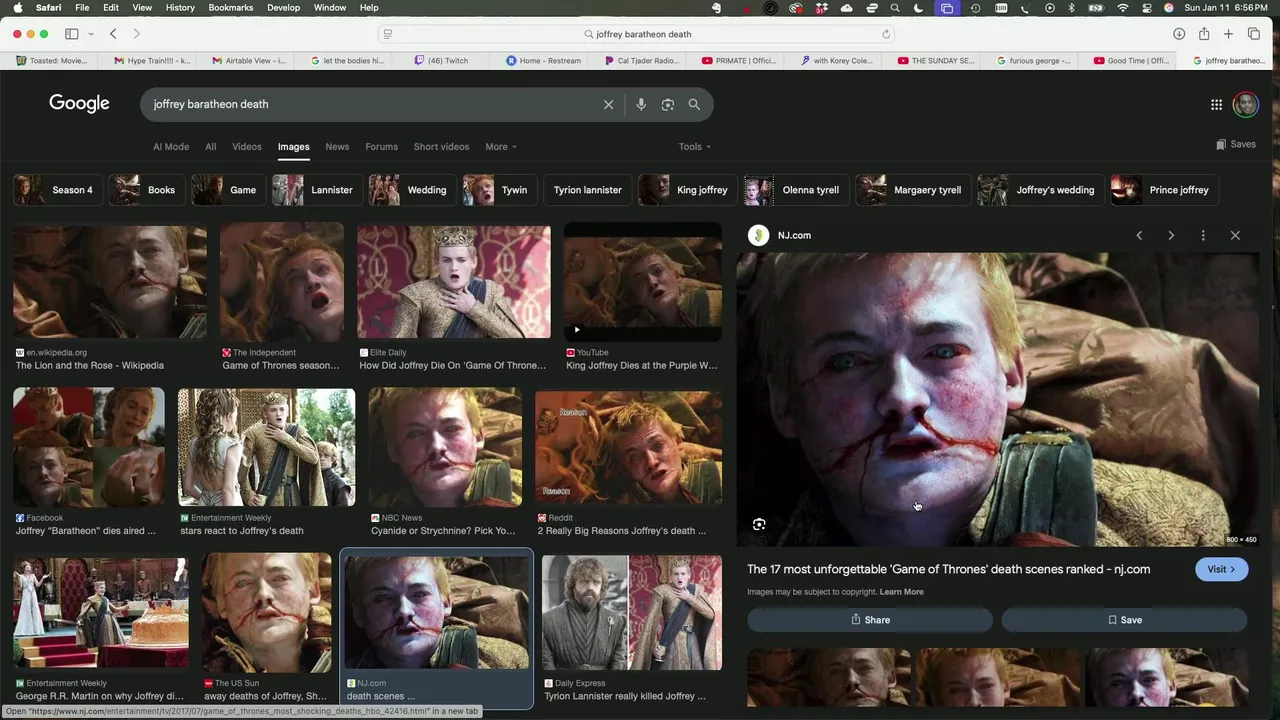The height and width of the screenshot is (720, 1280).
Task: Switch to News results tab
Action: [x=337, y=147]
